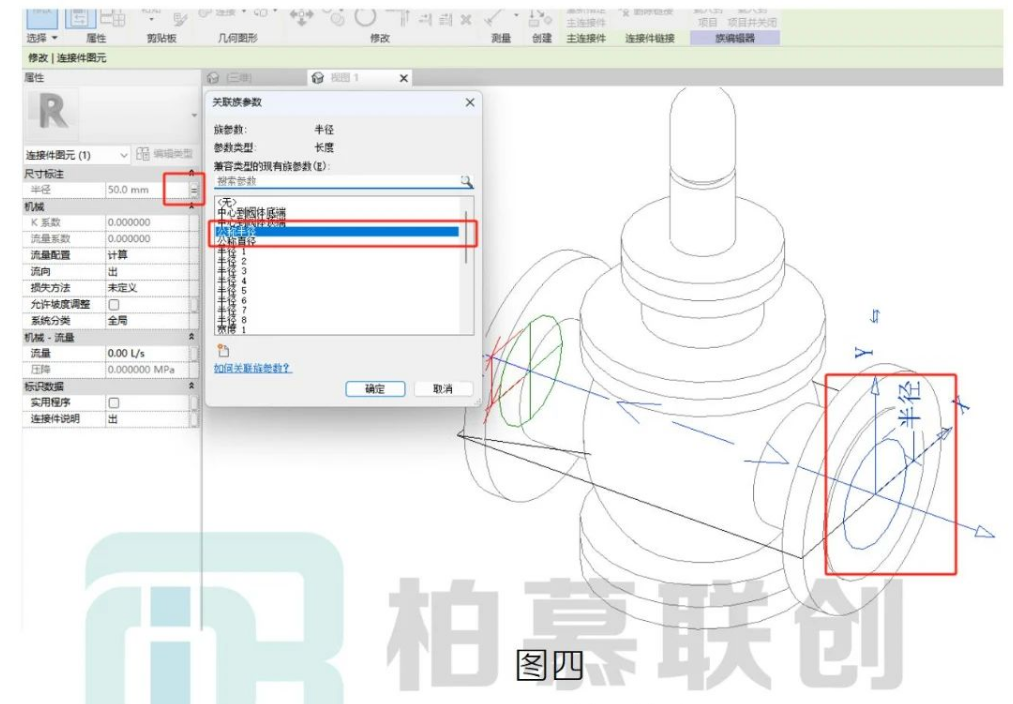This screenshot has height=704, width=1013.
Task: Click the associate button beside 实用程序
Action: click(x=194, y=402)
